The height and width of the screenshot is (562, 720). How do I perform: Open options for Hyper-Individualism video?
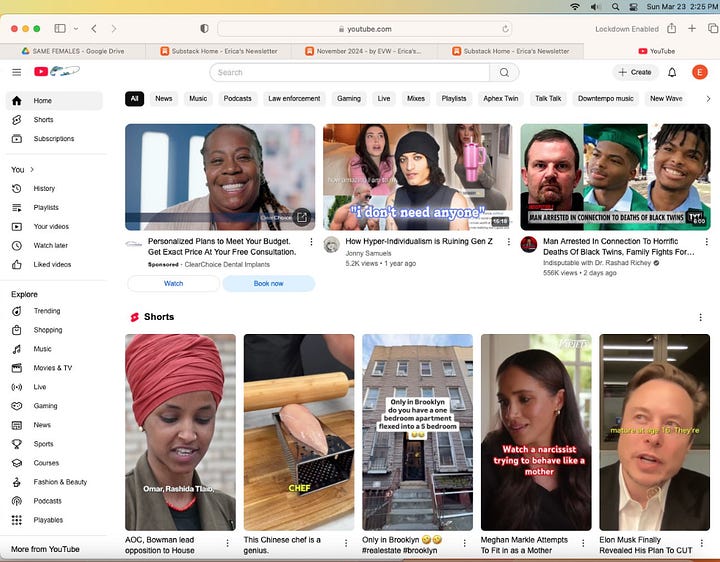click(509, 242)
